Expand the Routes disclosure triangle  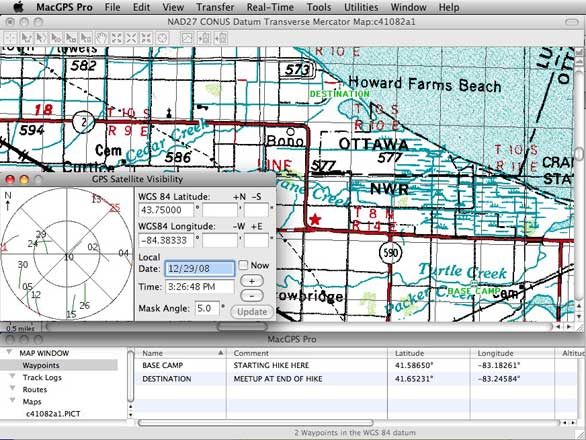coord(12,389)
